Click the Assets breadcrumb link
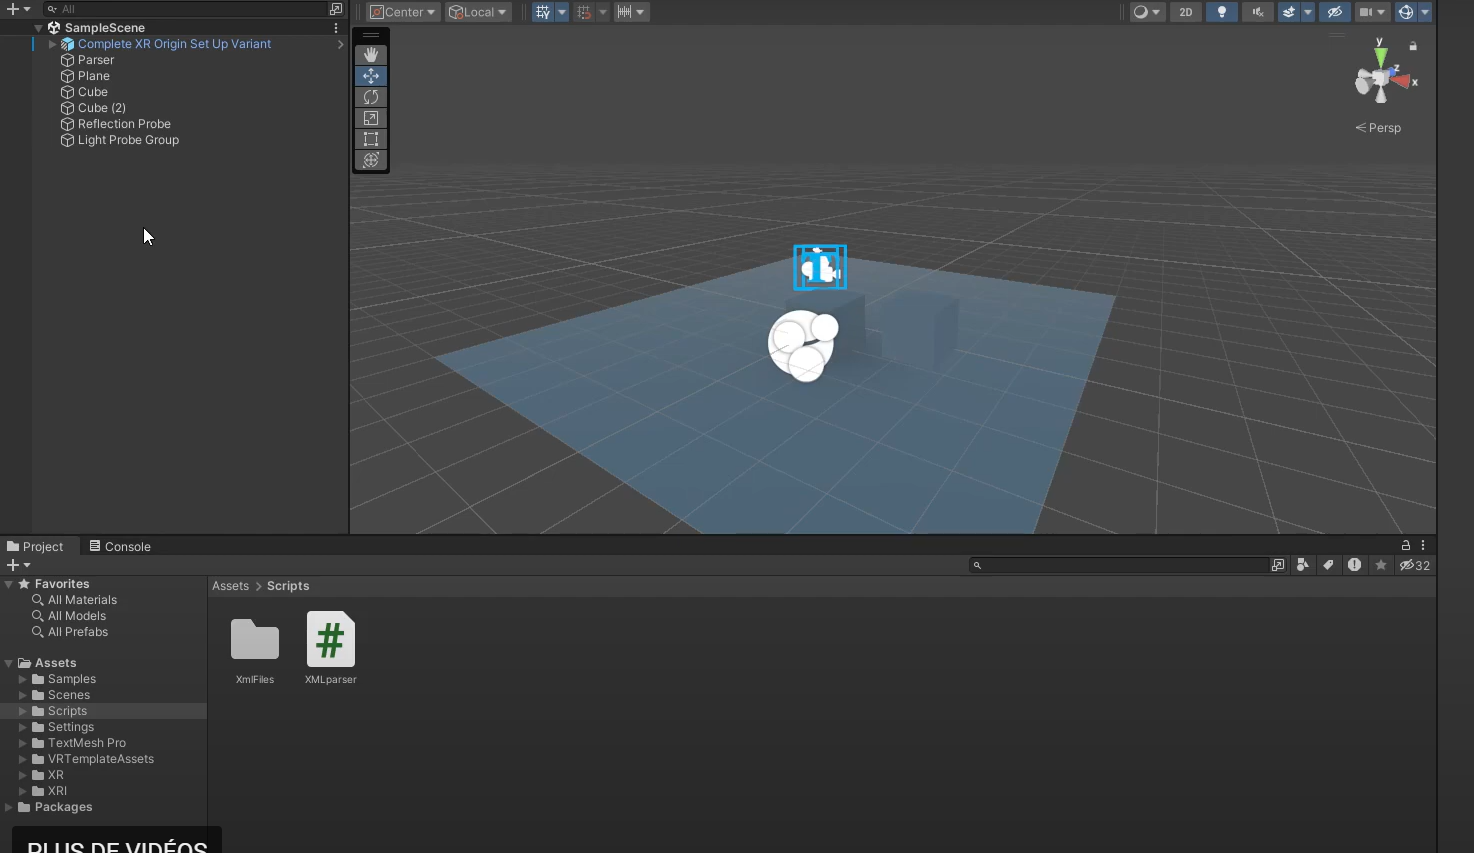 coord(230,586)
